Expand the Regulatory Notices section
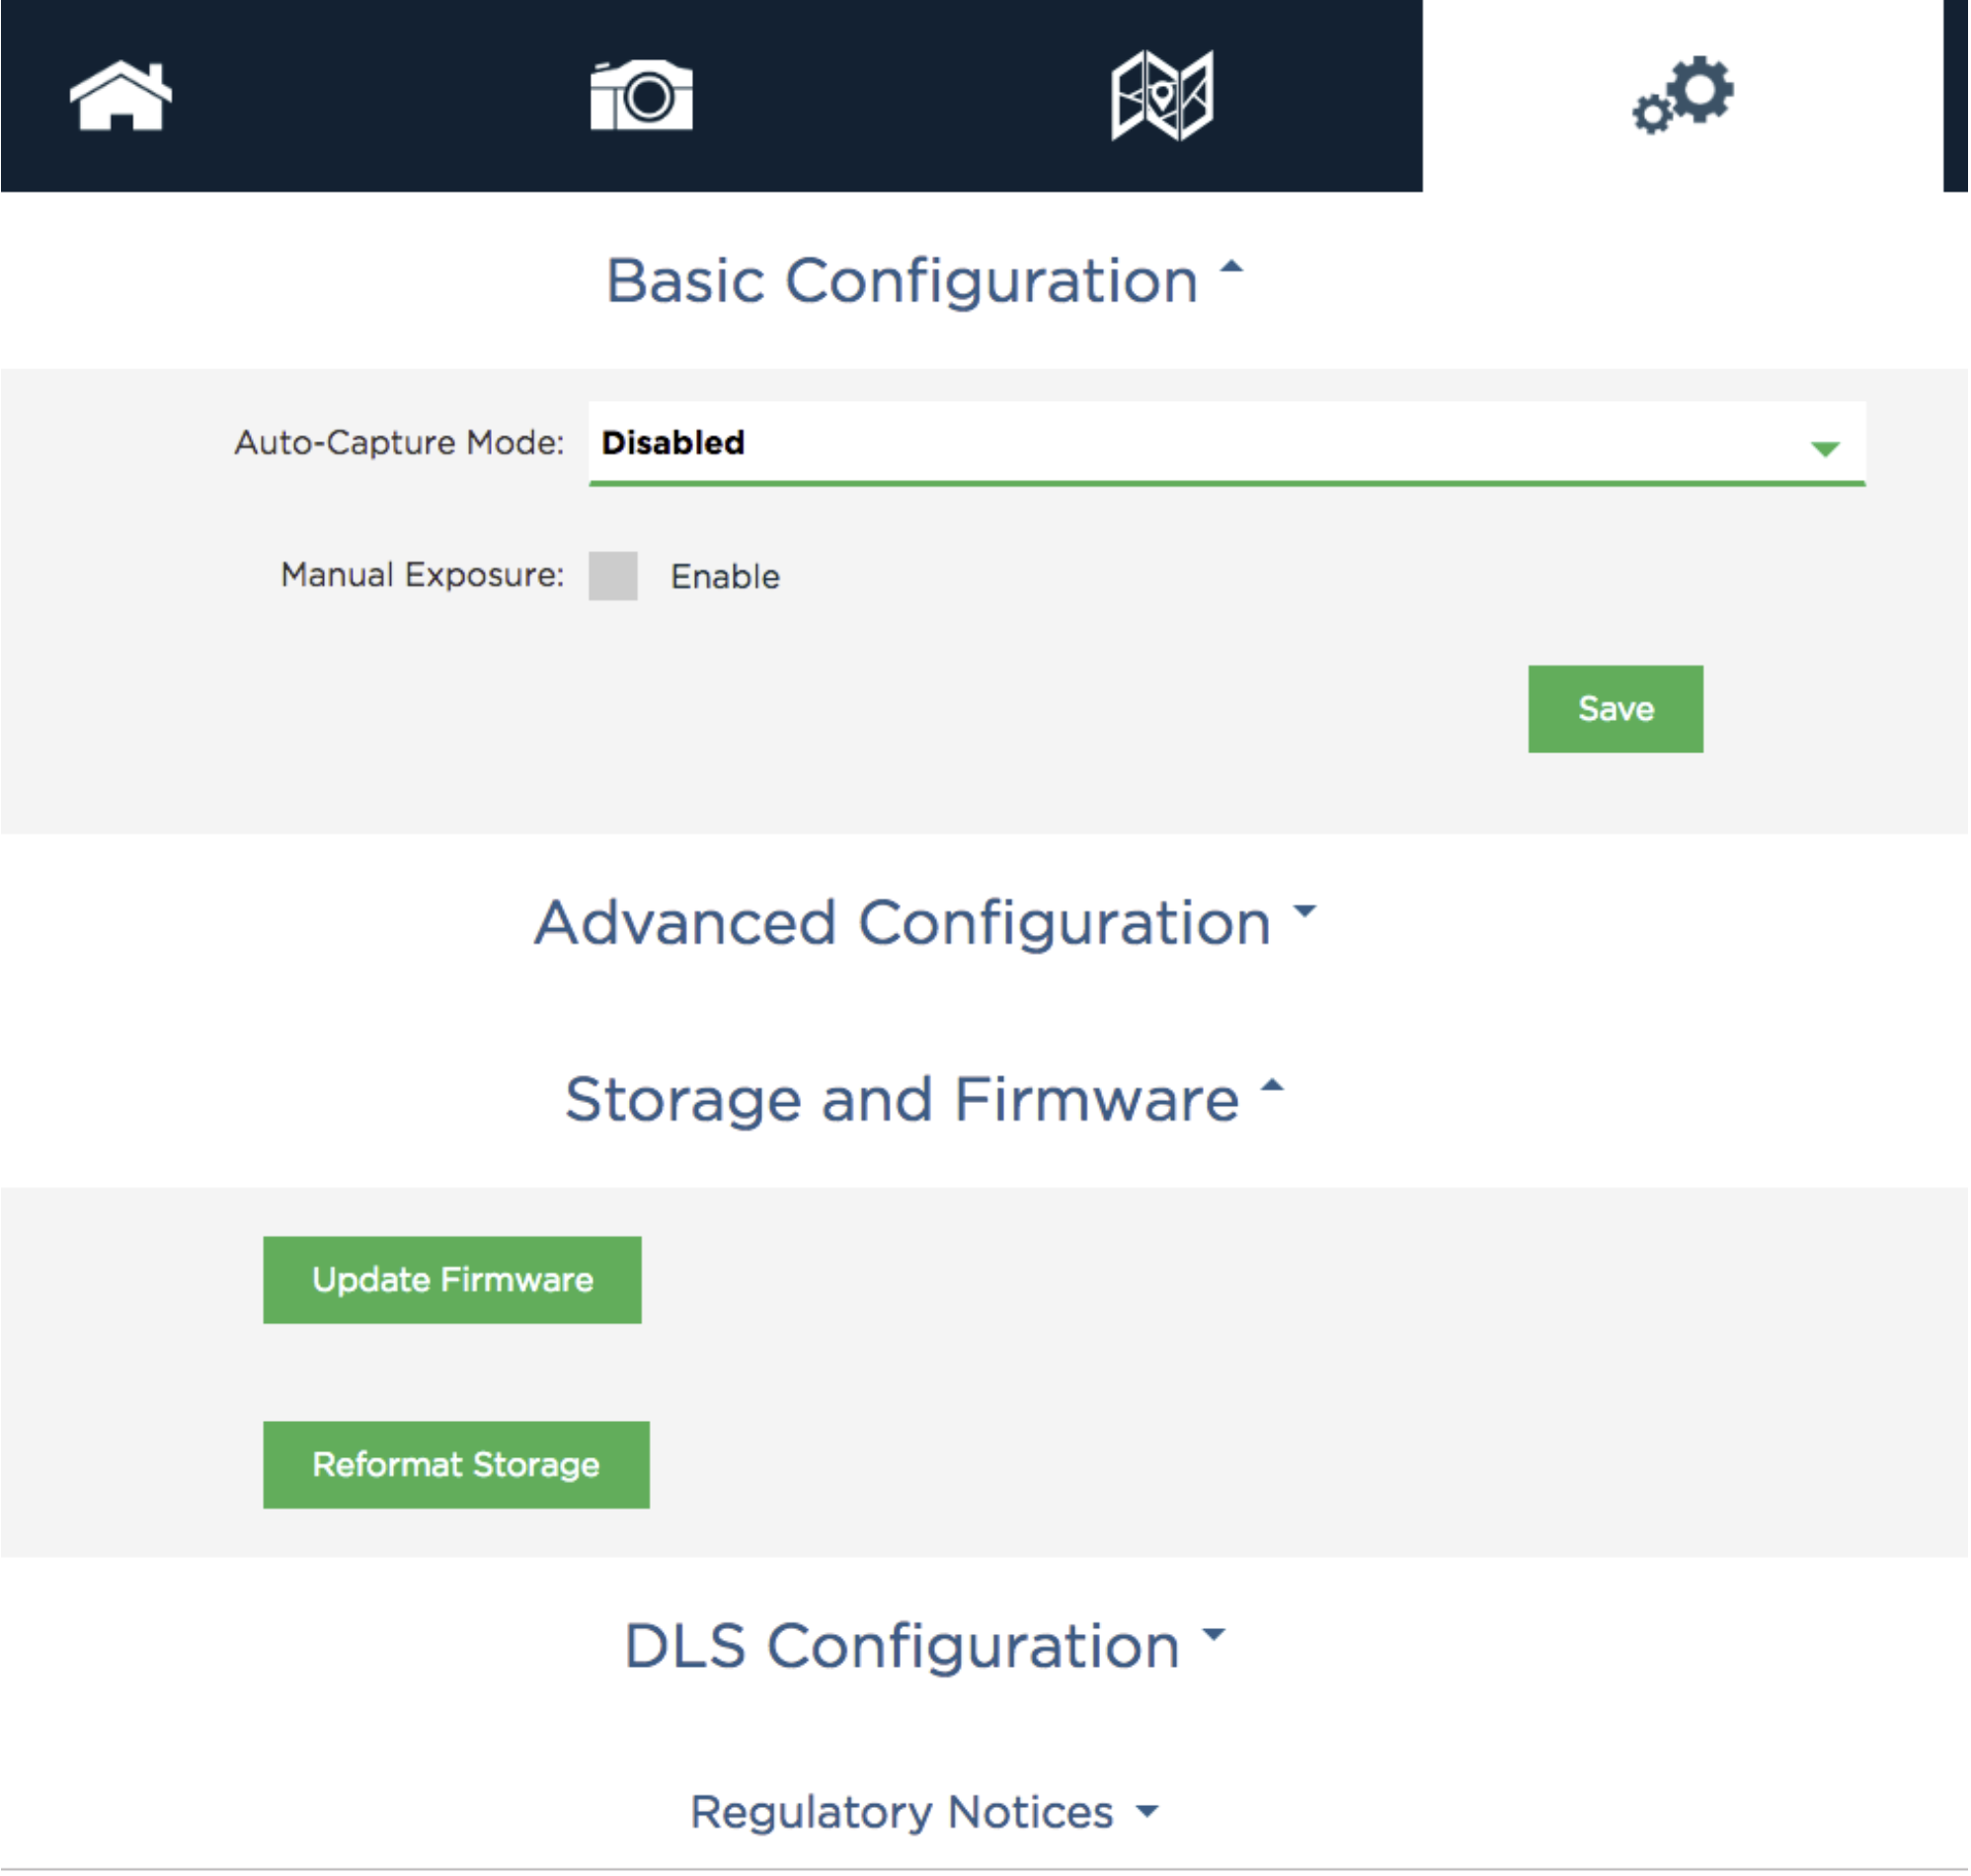This screenshot has width=1971, height=1876. point(925,1813)
